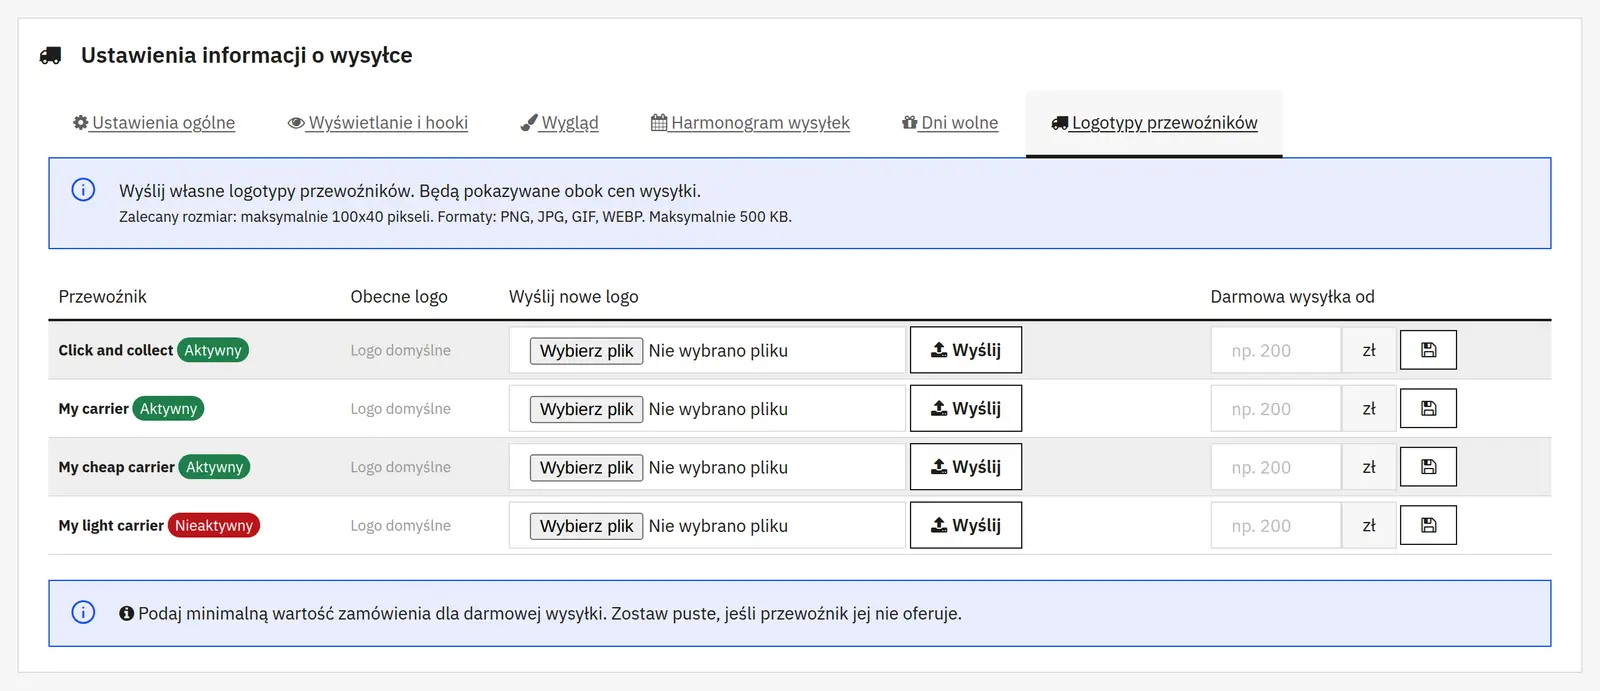Click save icon in My light carrier row
The image size is (1600, 691).
coord(1428,525)
